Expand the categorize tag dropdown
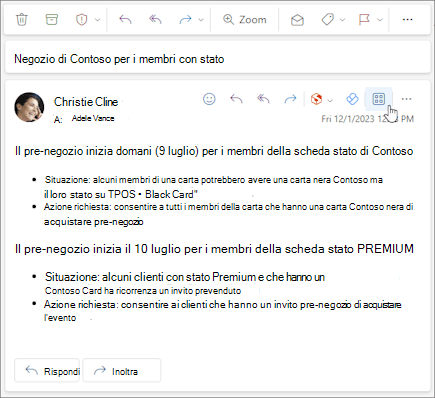435x398 pixels. tap(343, 20)
